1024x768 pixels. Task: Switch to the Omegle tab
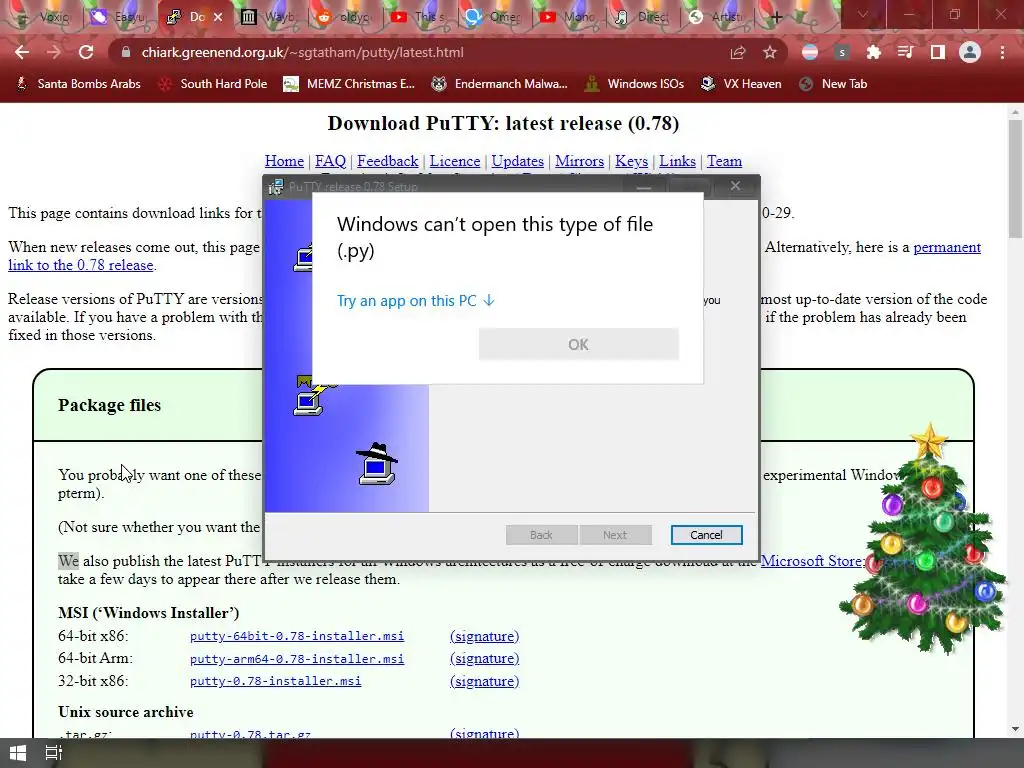(494, 17)
